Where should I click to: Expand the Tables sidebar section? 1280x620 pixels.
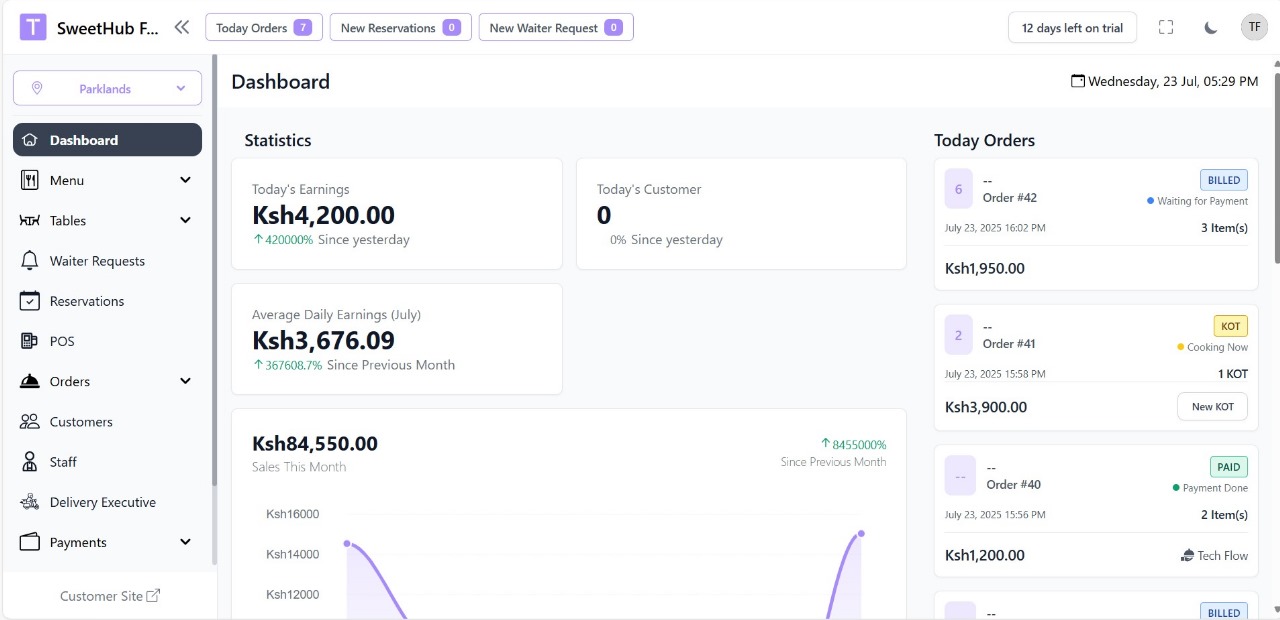(184, 220)
